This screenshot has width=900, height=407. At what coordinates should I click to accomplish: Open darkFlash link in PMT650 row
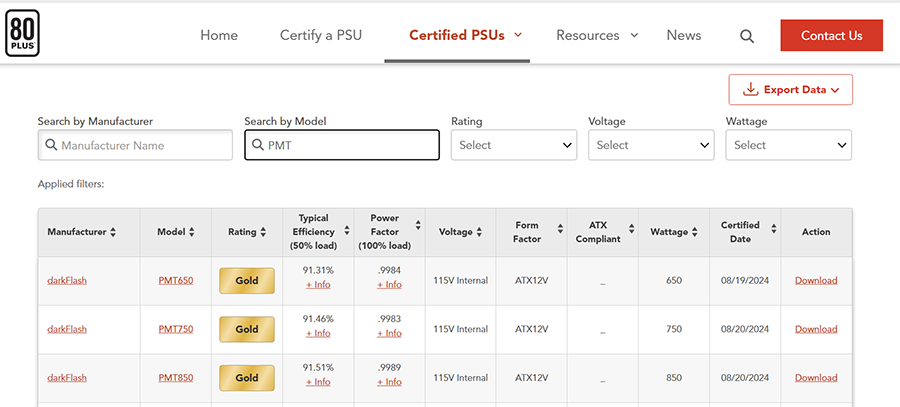point(67,281)
